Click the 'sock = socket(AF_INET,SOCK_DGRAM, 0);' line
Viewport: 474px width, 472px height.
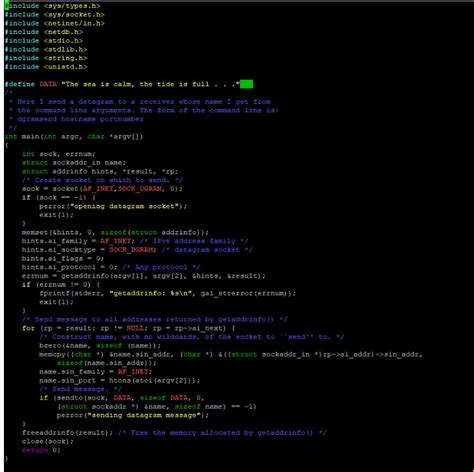coord(102,189)
